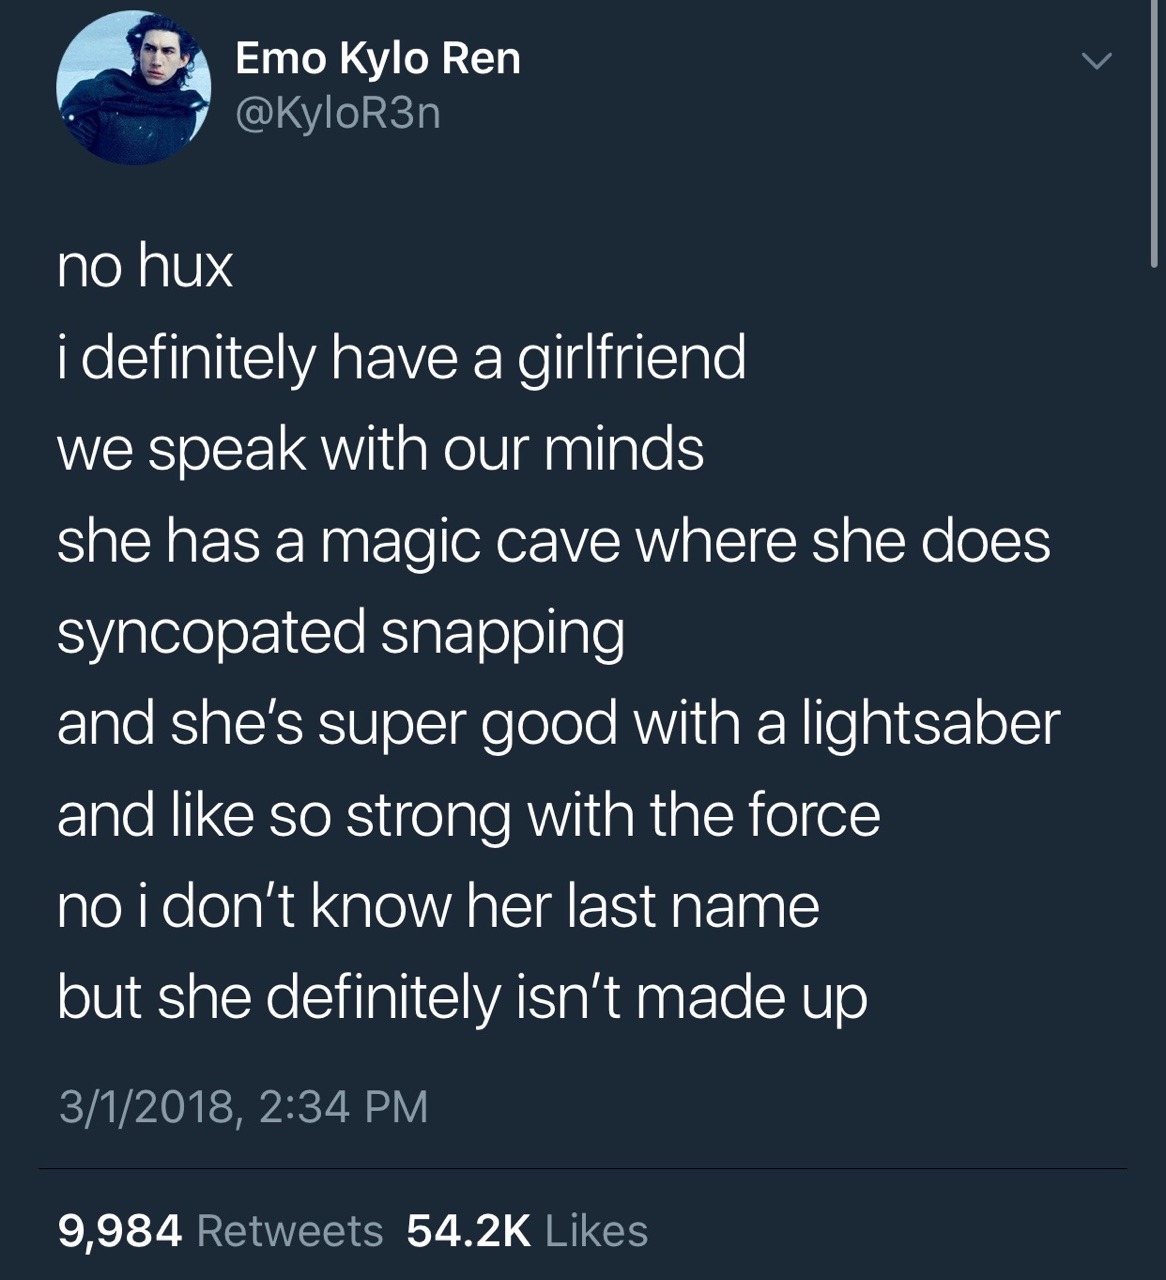Click the "syncopated snapping" text
The image size is (1166, 1280).
tap(341, 632)
